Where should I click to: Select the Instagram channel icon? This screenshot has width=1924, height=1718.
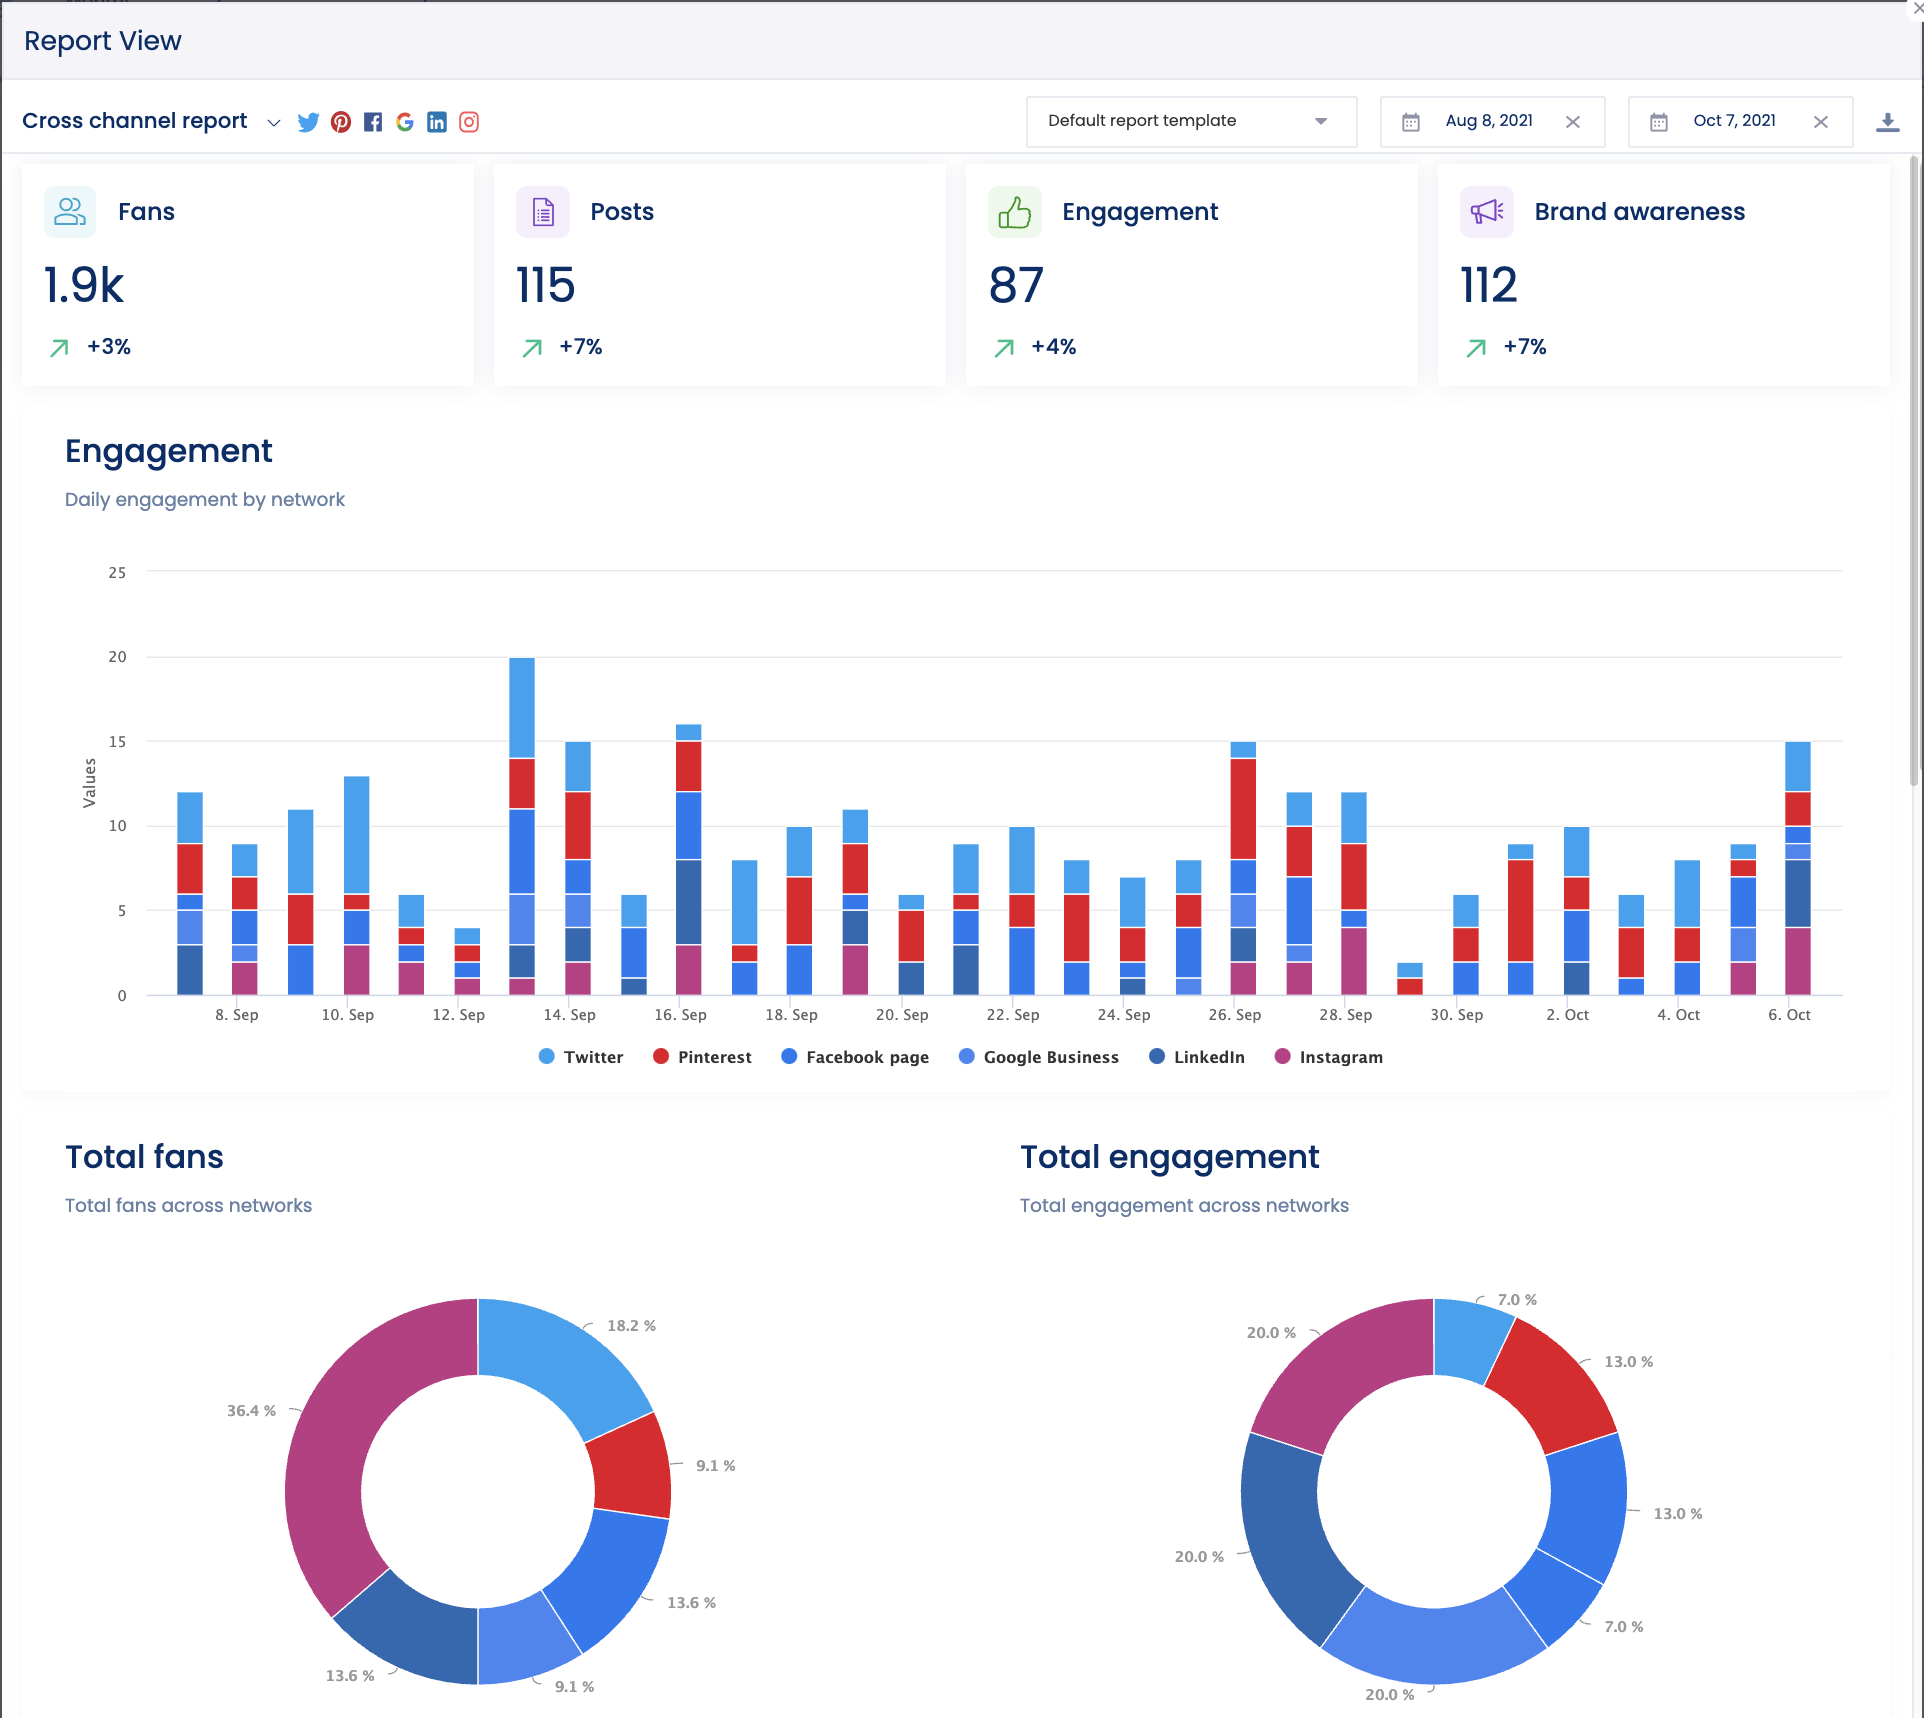tap(469, 121)
